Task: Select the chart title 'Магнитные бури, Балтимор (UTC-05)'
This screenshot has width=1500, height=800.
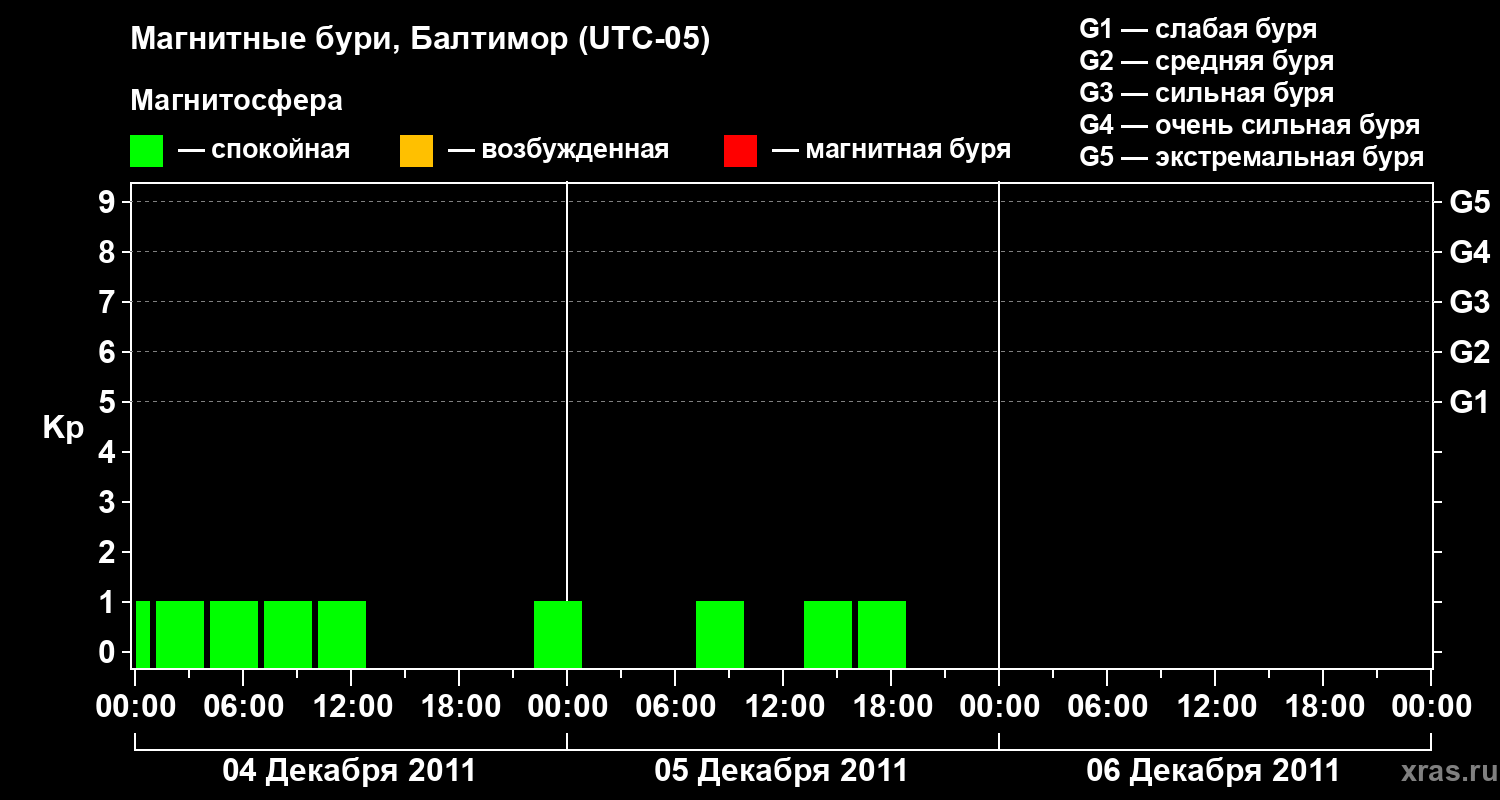Action: point(420,40)
